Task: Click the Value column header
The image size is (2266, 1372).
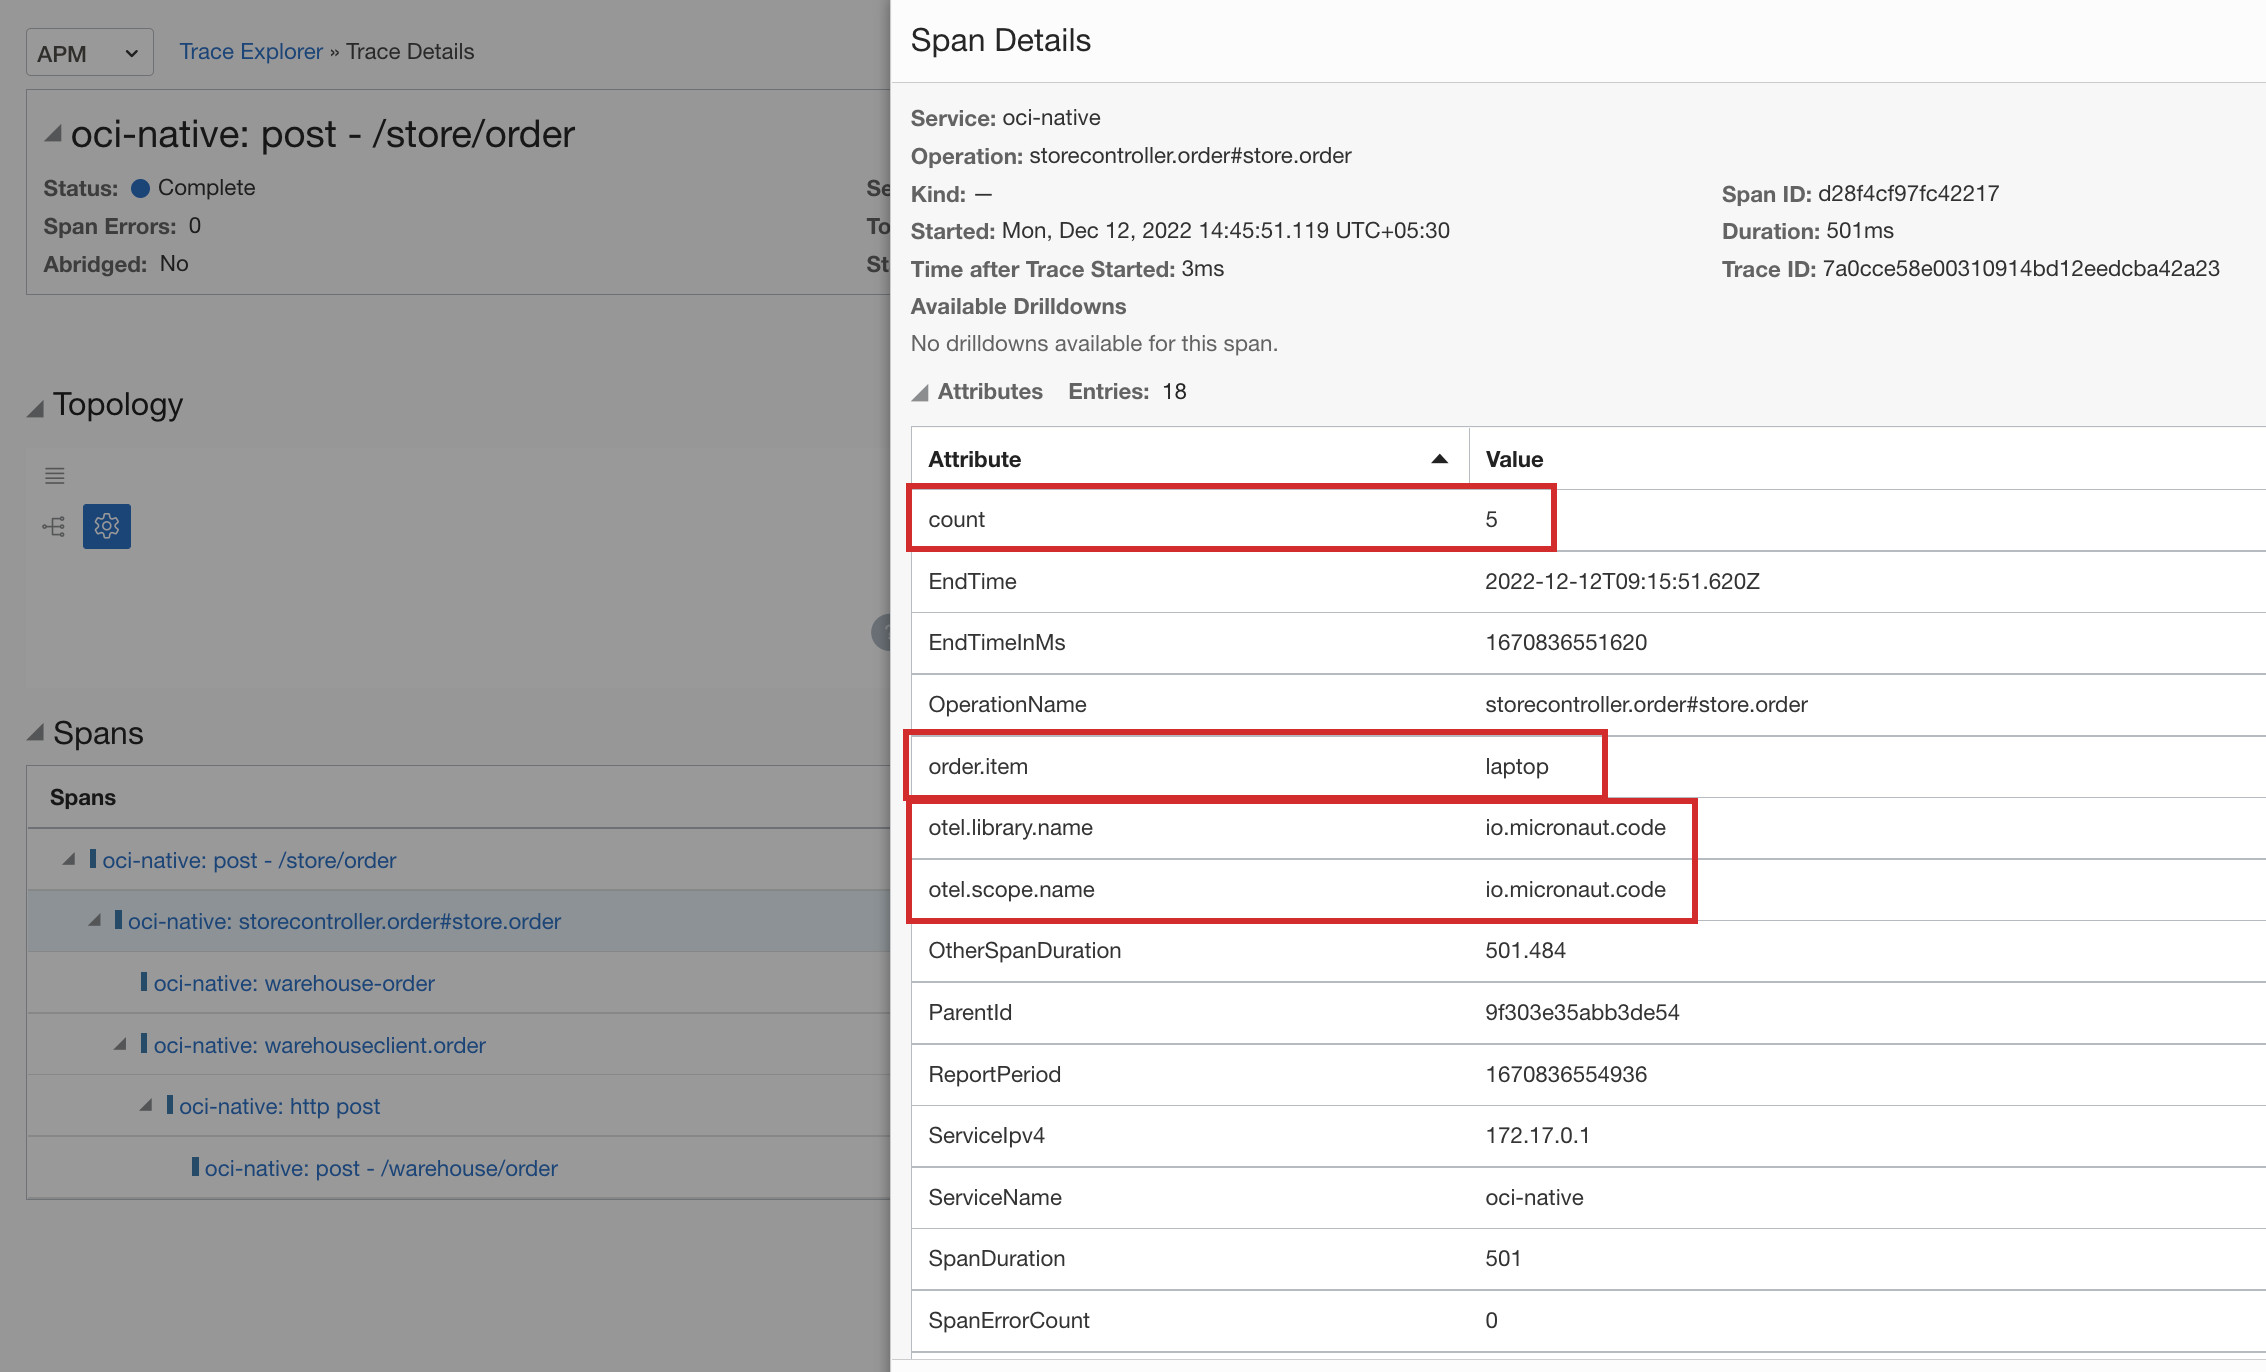Action: click(x=1514, y=459)
